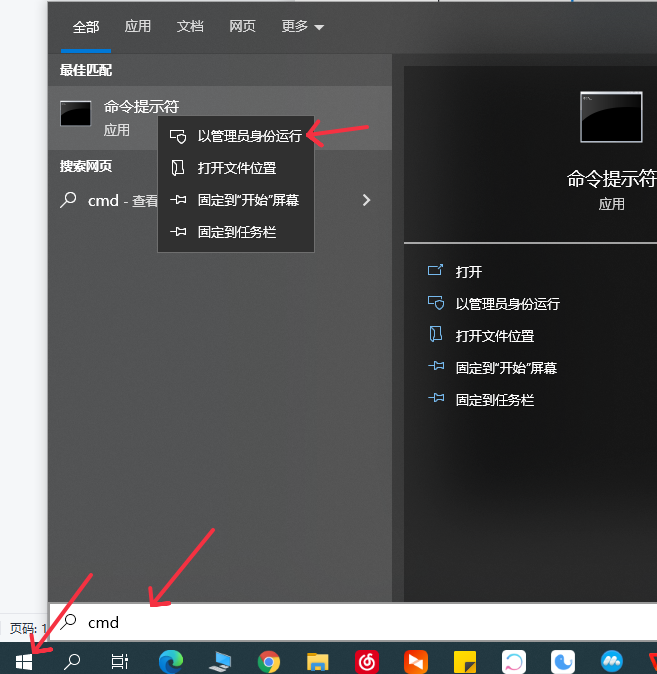Open the orange play-arrow app in taskbar
Screen dimensions: 657x674
[416, 662]
